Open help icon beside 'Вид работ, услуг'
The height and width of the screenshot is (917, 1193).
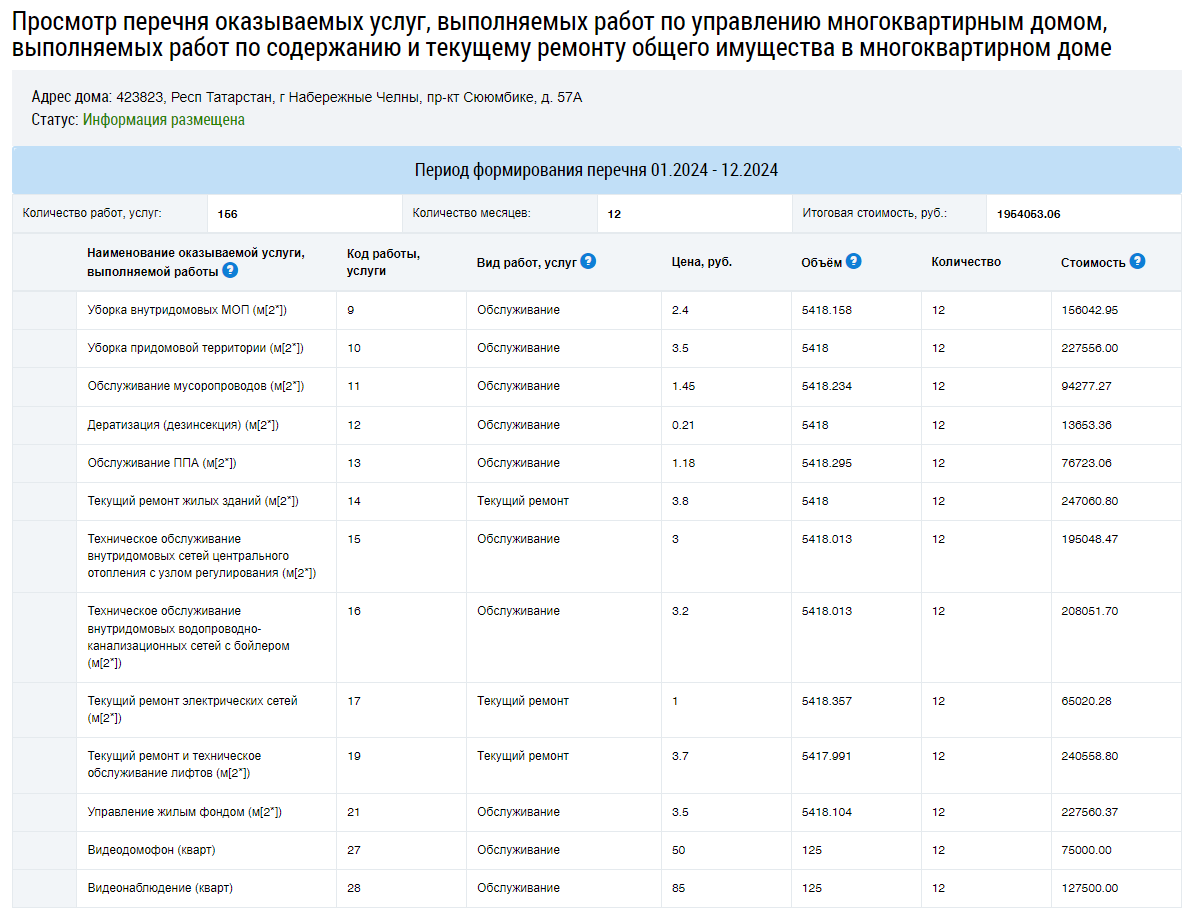(588, 261)
